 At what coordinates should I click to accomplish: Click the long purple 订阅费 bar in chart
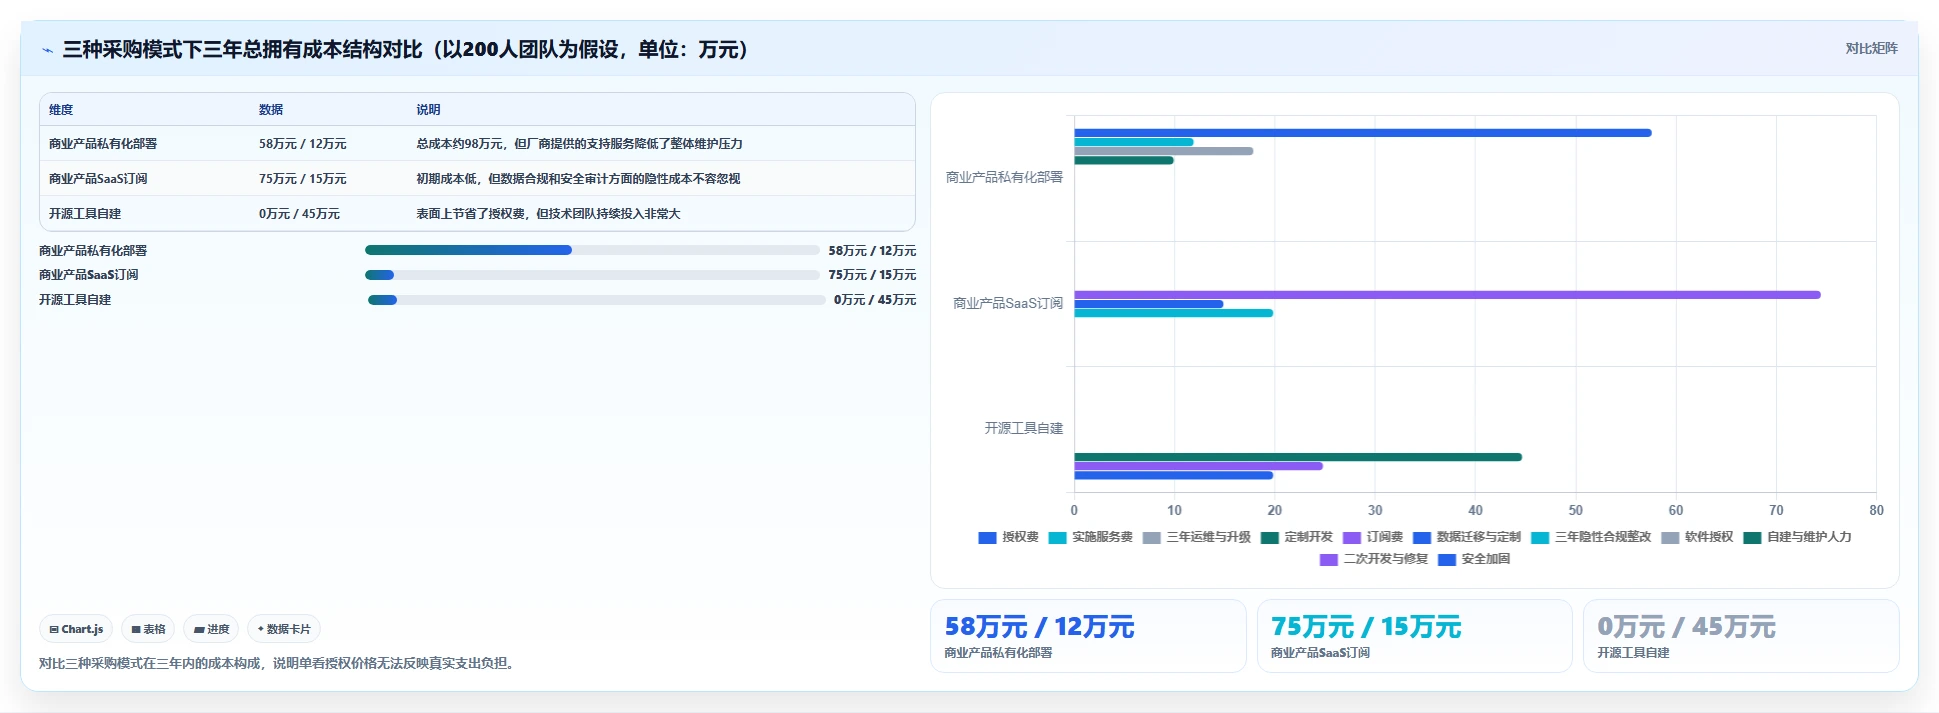(1447, 295)
